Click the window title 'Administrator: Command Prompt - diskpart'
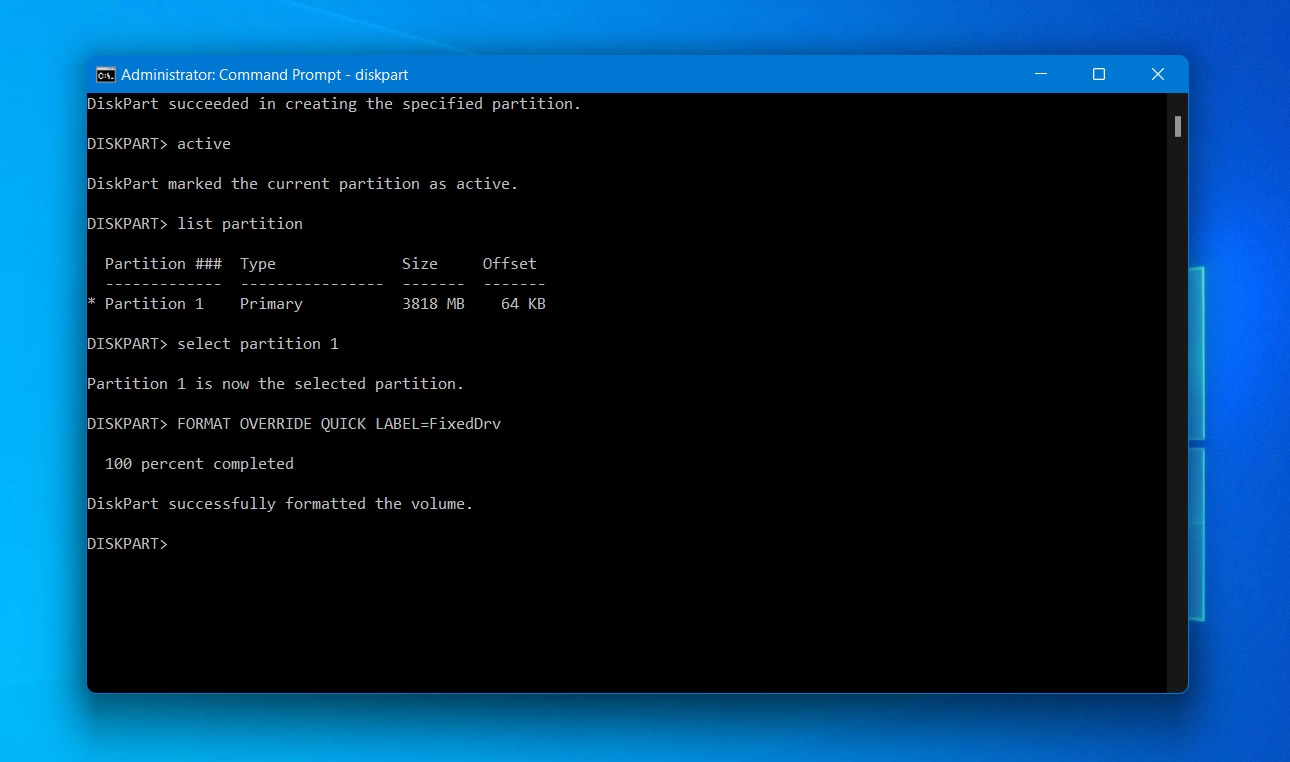The image size is (1290, 762). click(x=265, y=75)
